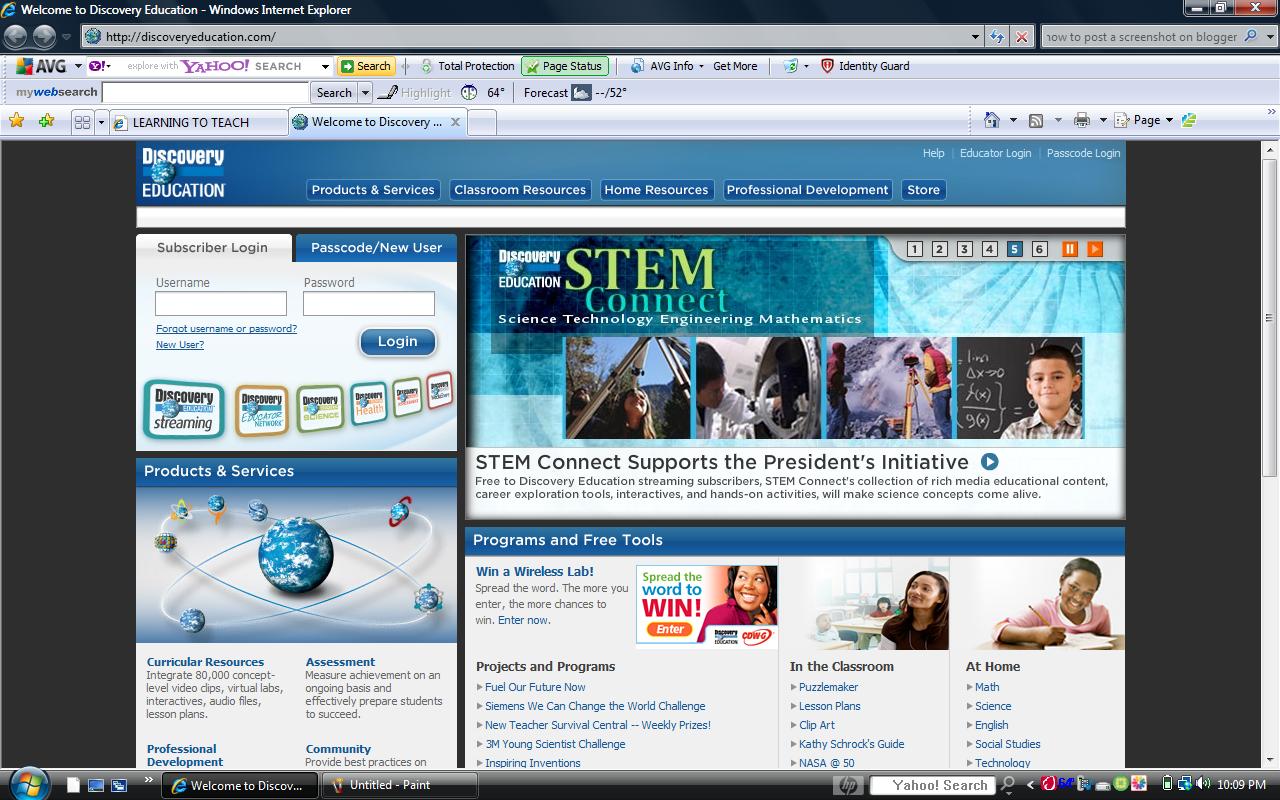Click the weather Forecast icon
This screenshot has height=800, width=1280.
click(x=581, y=92)
